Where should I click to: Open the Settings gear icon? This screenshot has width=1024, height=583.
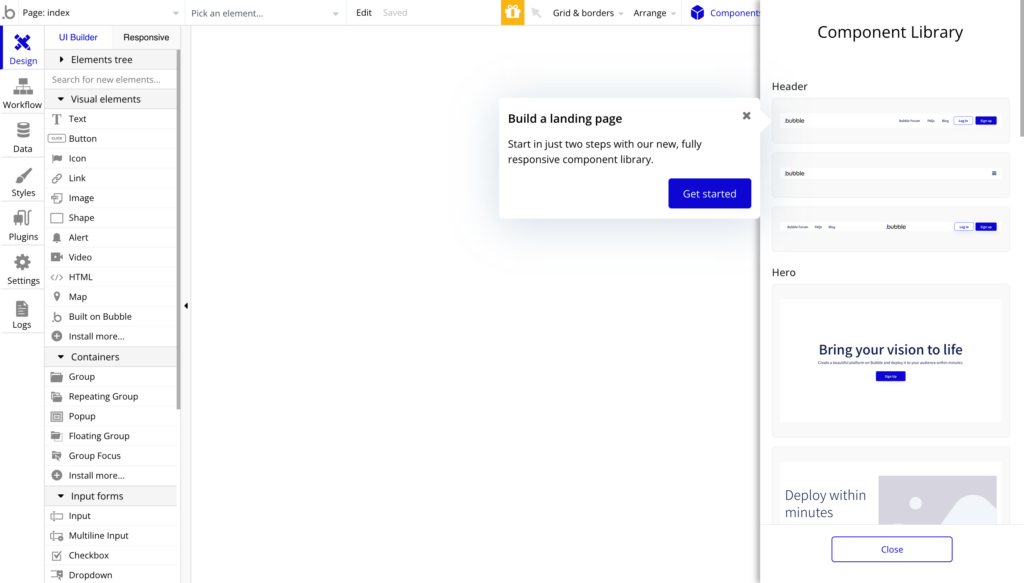(23, 262)
